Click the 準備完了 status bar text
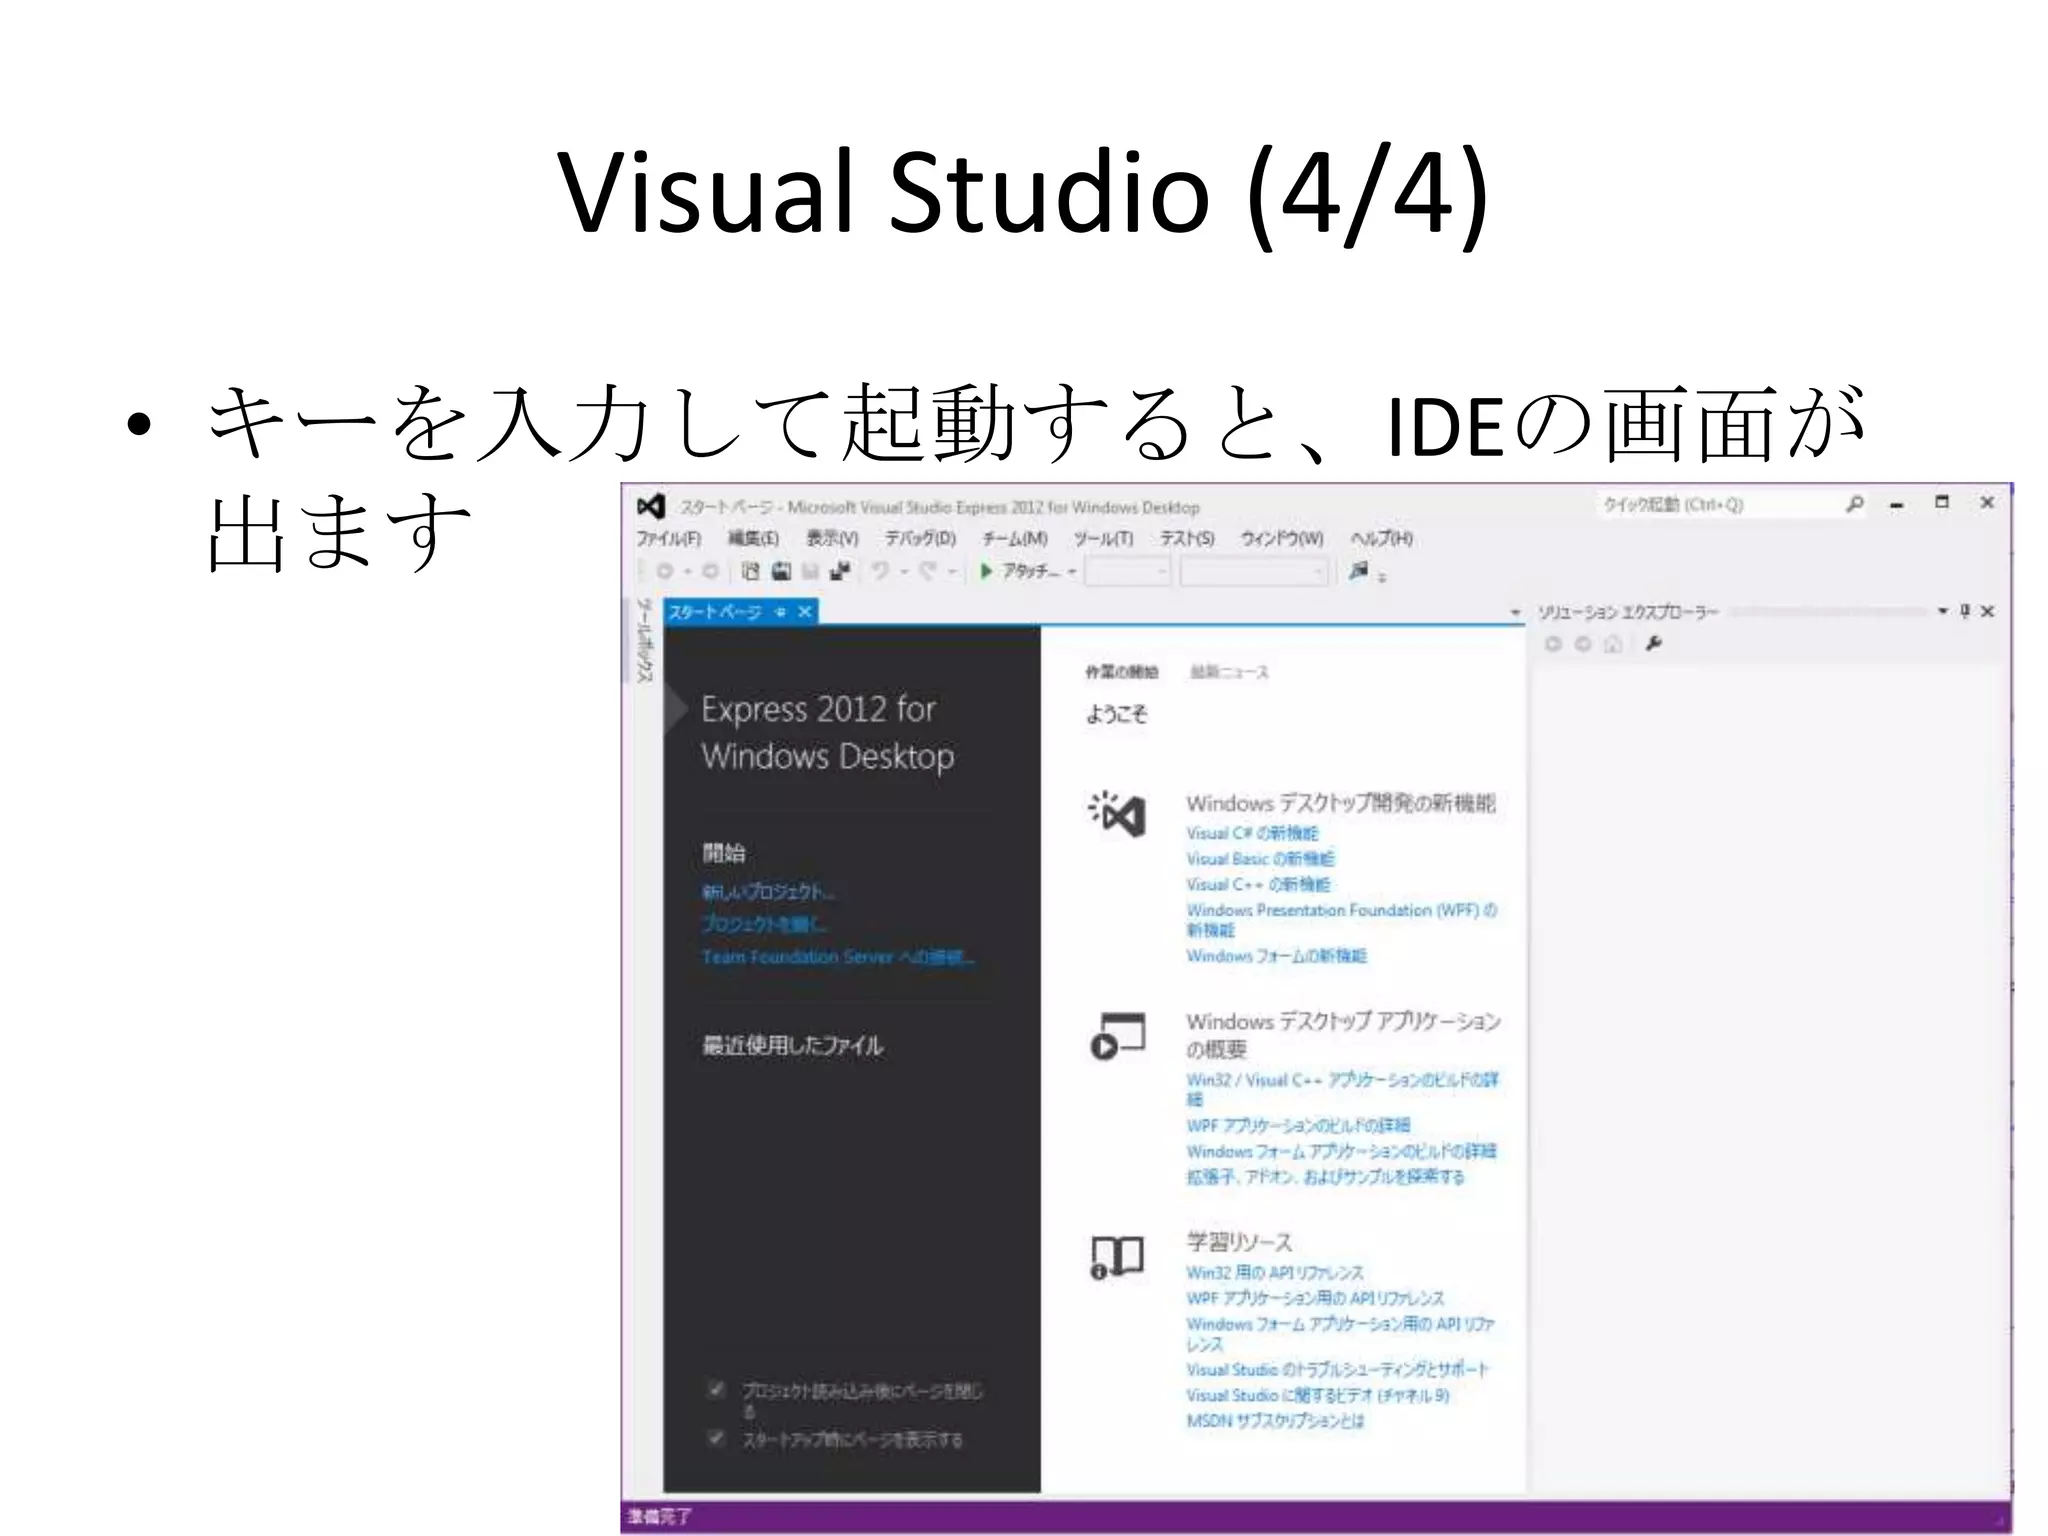 659,1516
